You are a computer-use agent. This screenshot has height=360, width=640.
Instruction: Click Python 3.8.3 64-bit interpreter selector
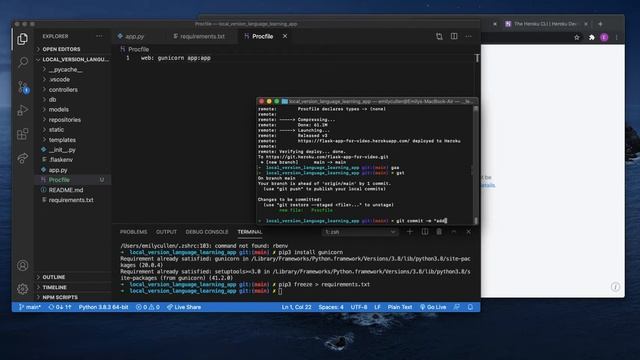click(103, 307)
